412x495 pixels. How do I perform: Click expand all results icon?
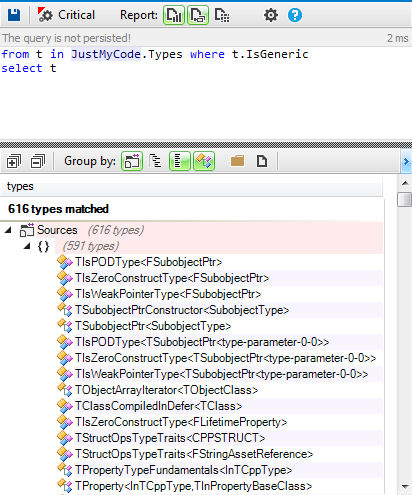pyautogui.click(x=14, y=161)
